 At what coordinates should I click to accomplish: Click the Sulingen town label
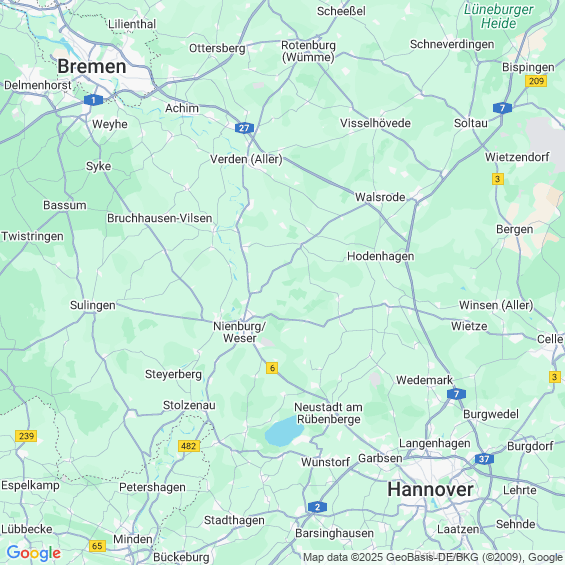tap(93, 305)
